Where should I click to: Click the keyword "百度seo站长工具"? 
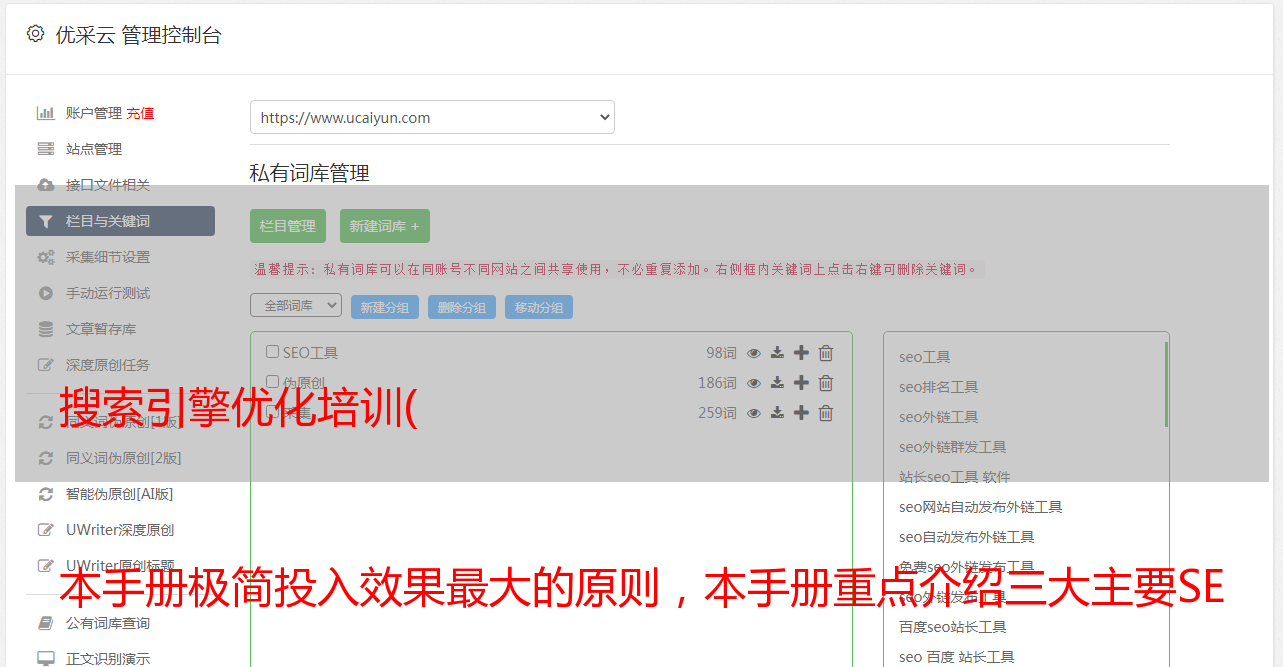tap(953, 627)
